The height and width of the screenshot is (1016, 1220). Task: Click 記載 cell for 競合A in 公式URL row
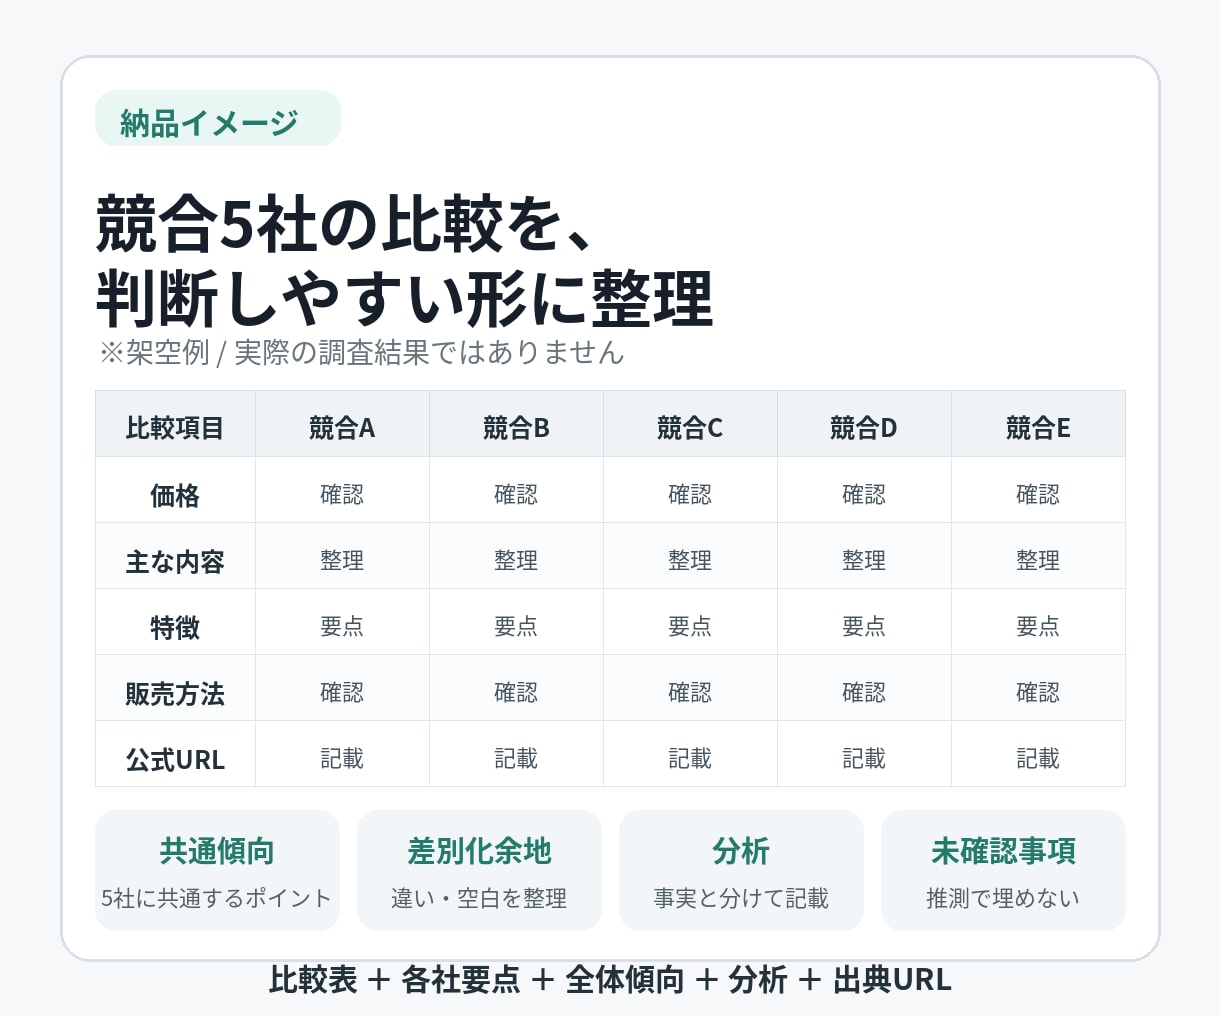[x=342, y=754]
